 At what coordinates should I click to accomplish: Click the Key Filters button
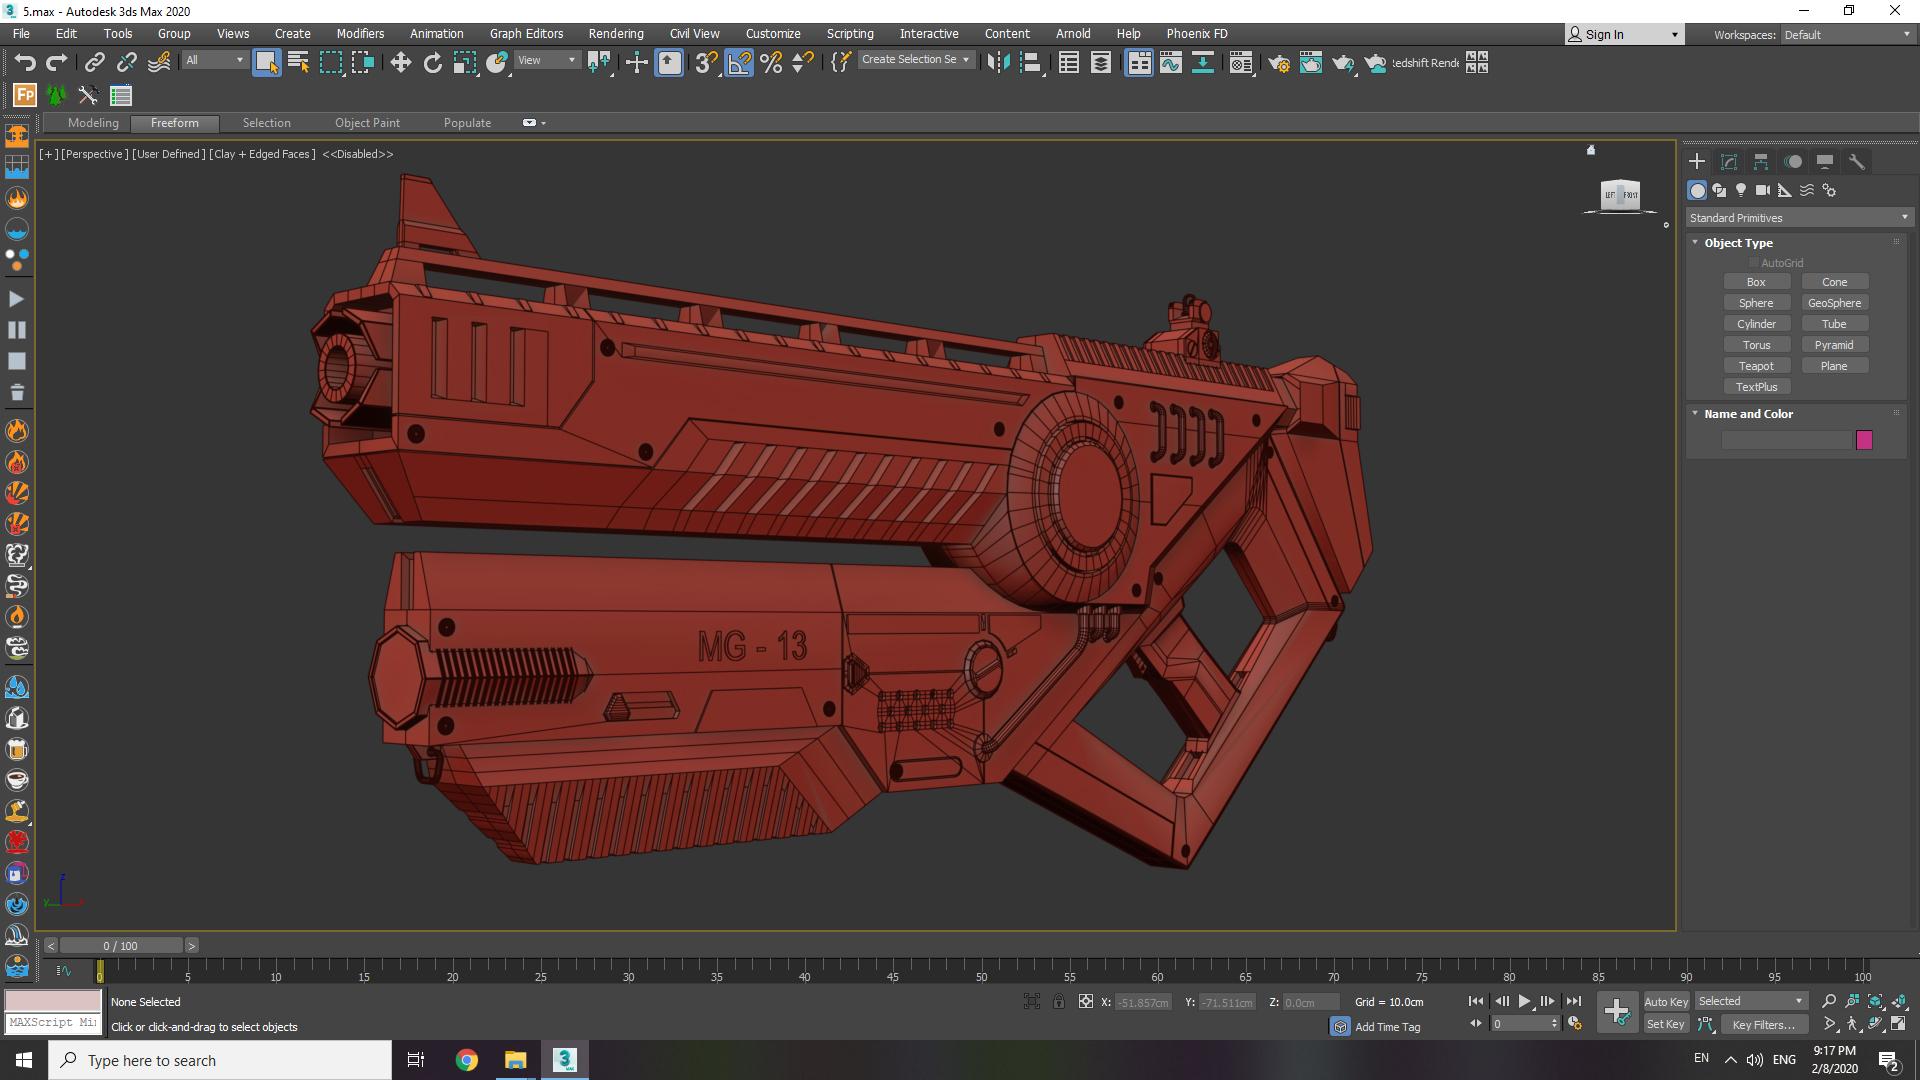[1764, 1024]
